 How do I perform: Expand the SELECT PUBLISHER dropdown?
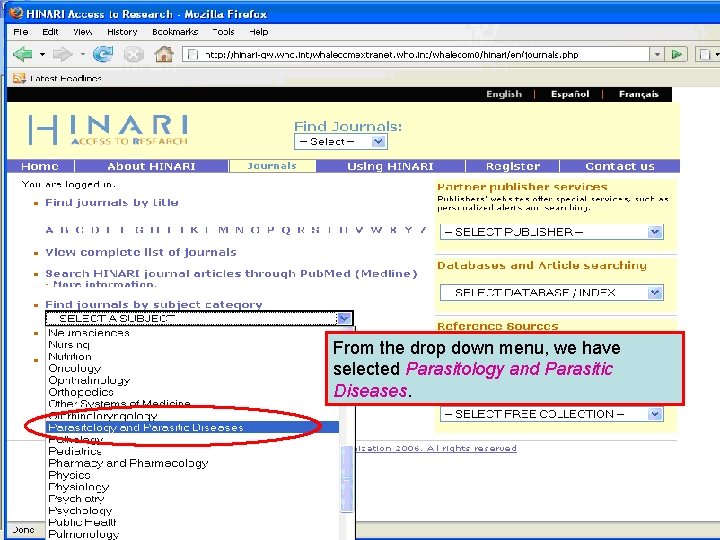[x=551, y=232]
